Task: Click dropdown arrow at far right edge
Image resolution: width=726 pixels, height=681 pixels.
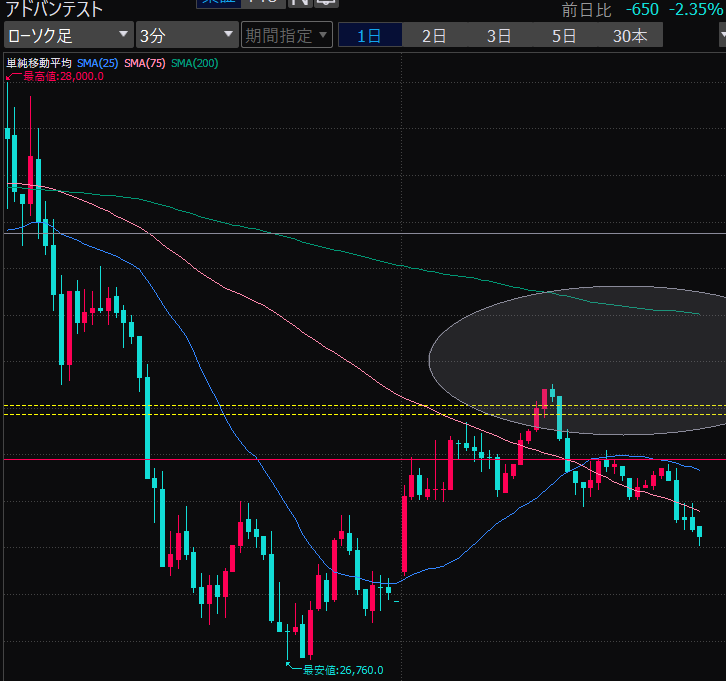Action: [x=721, y=36]
